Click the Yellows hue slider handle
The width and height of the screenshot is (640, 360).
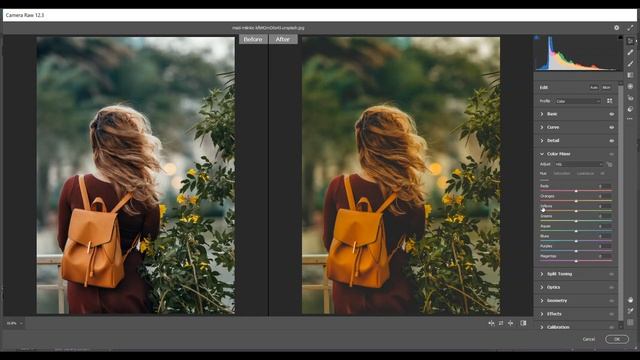click(576, 211)
